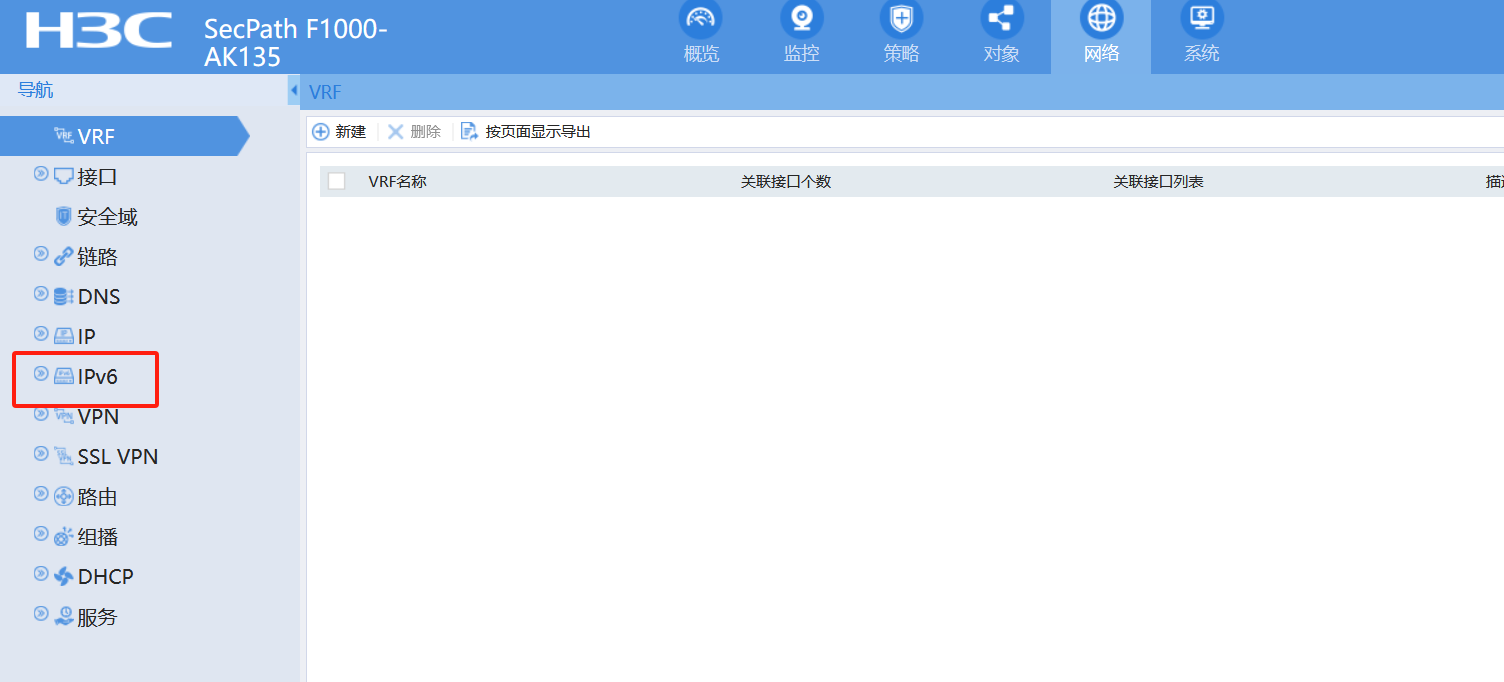Select 安全域 in the navigation tree
This screenshot has width=1504, height=682.
[108, 217]
